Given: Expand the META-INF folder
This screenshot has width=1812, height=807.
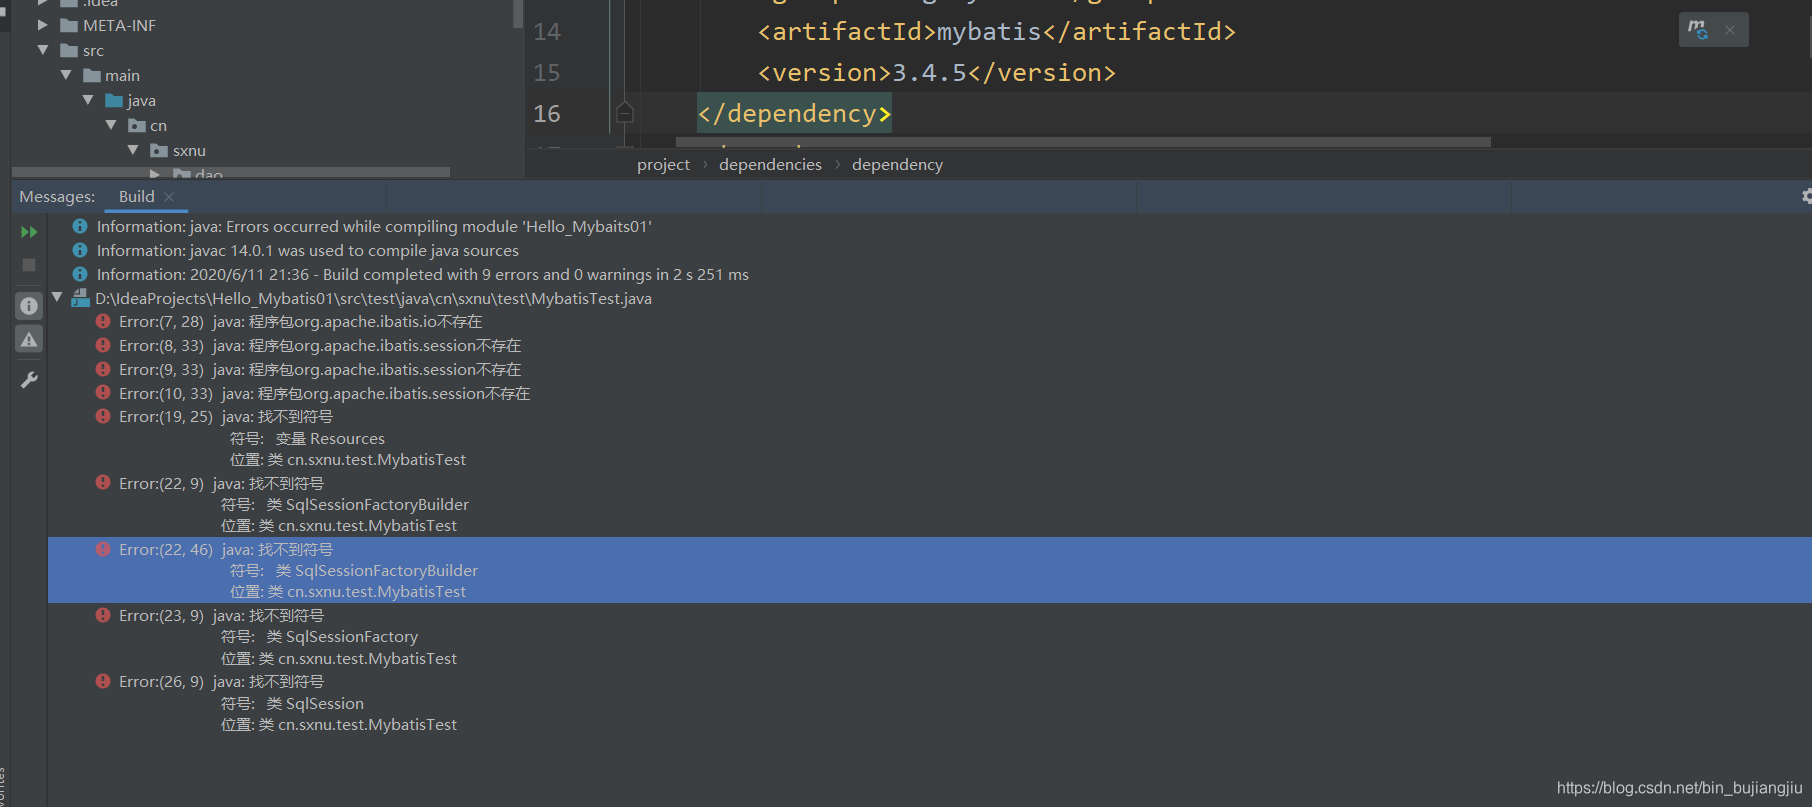Looking at the screenshot, I should 43,25.
